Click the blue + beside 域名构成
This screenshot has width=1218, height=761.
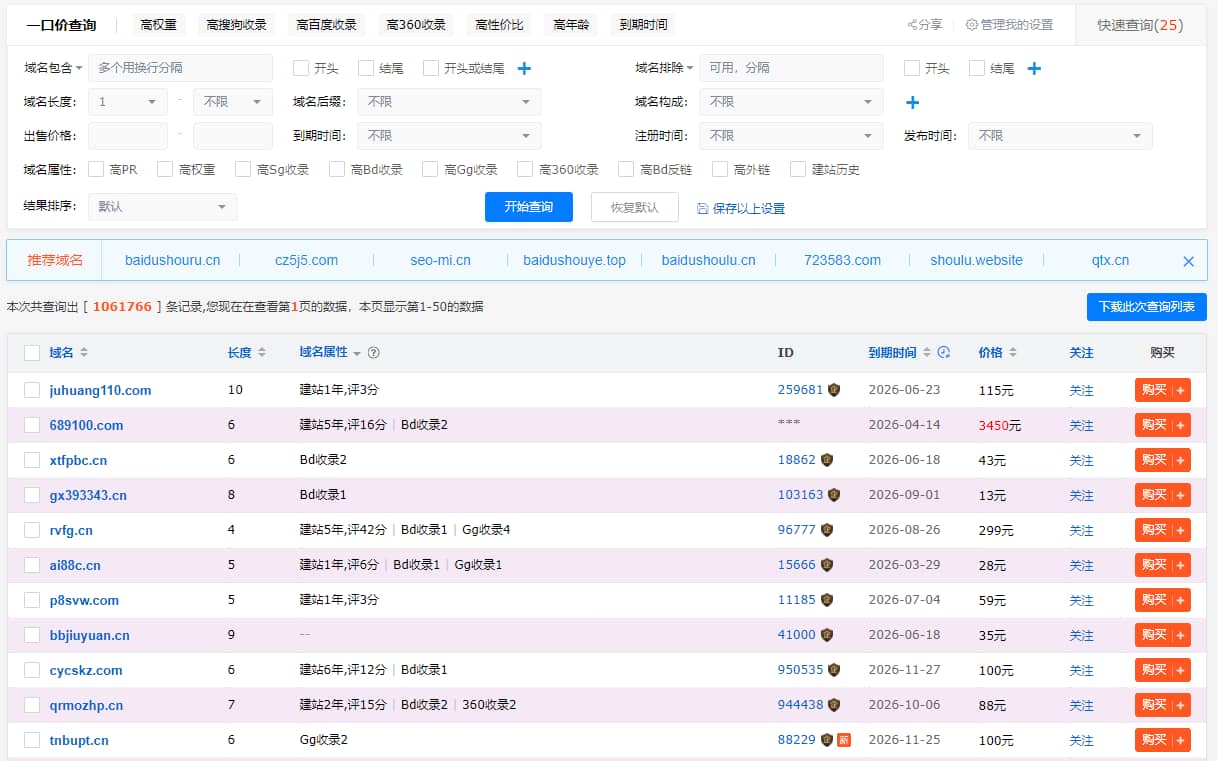pyautogui.click(x=910, y=101)
